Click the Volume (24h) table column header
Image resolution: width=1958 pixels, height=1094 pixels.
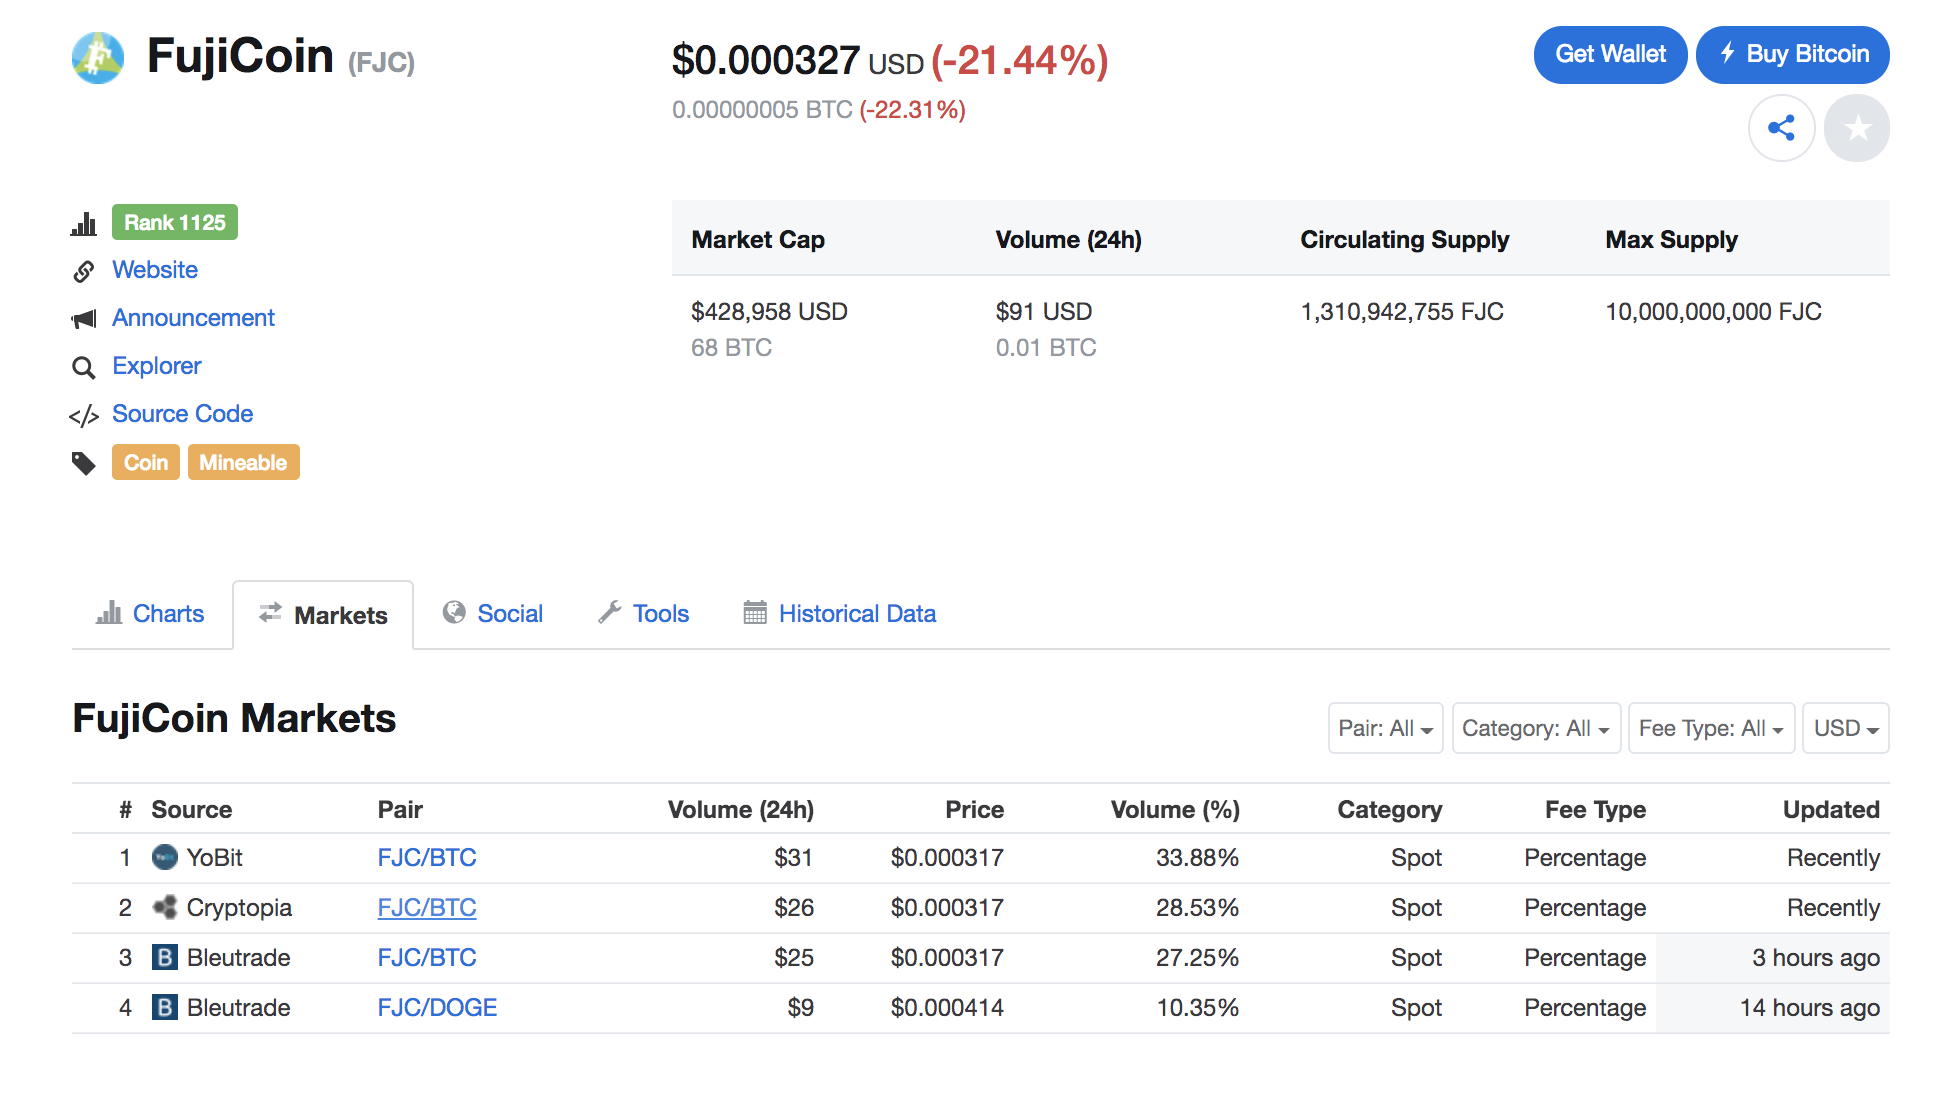(740, 809)
